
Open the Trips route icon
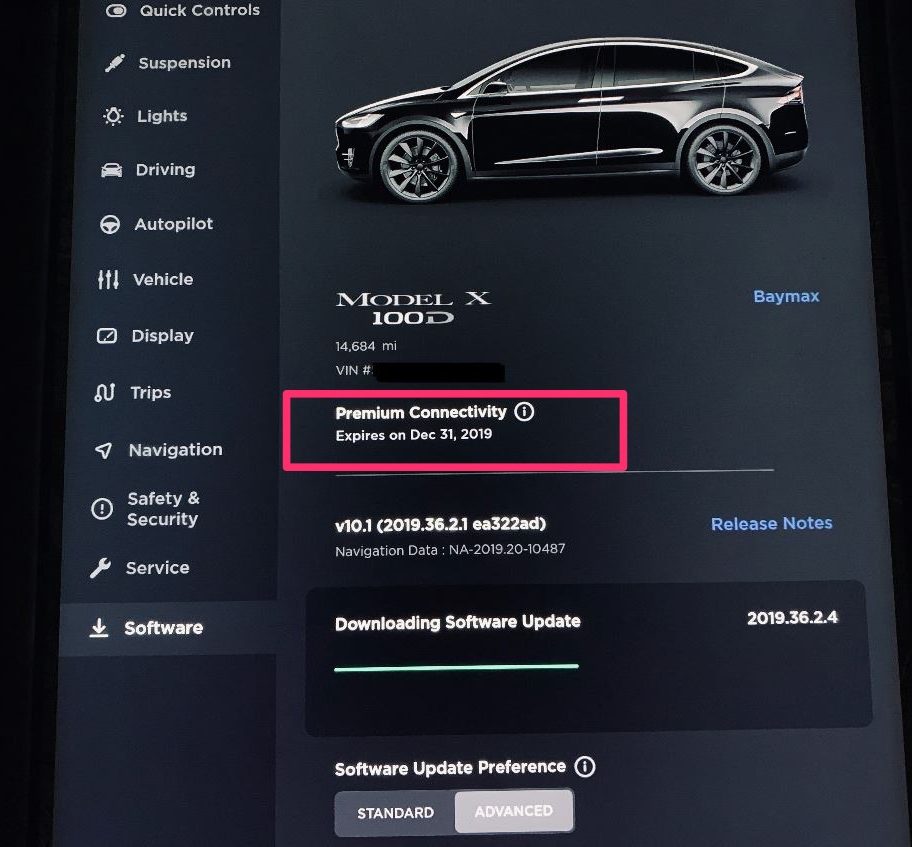tap(105, 393)
